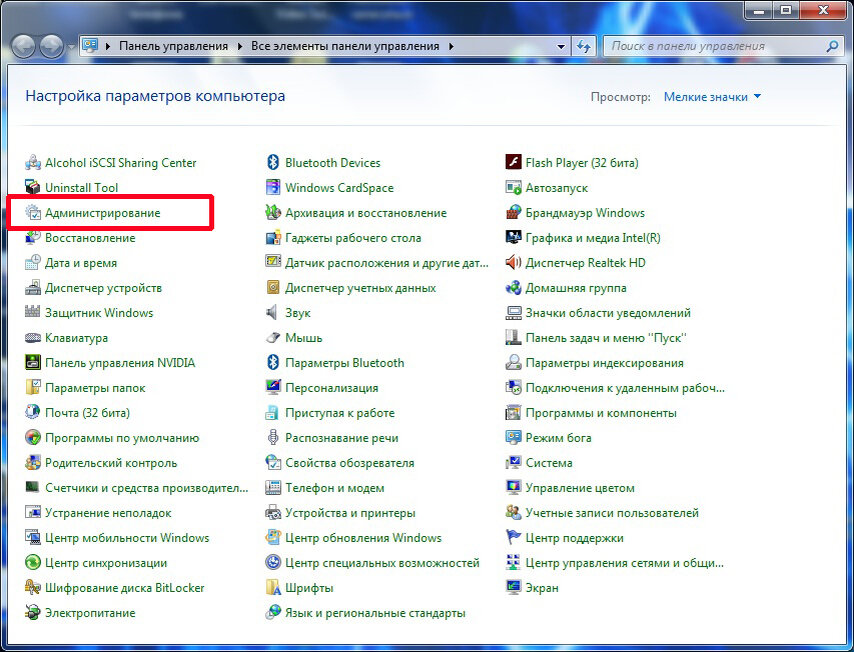
Task: Click the Звук speaker icon
Action: [272, 313]
